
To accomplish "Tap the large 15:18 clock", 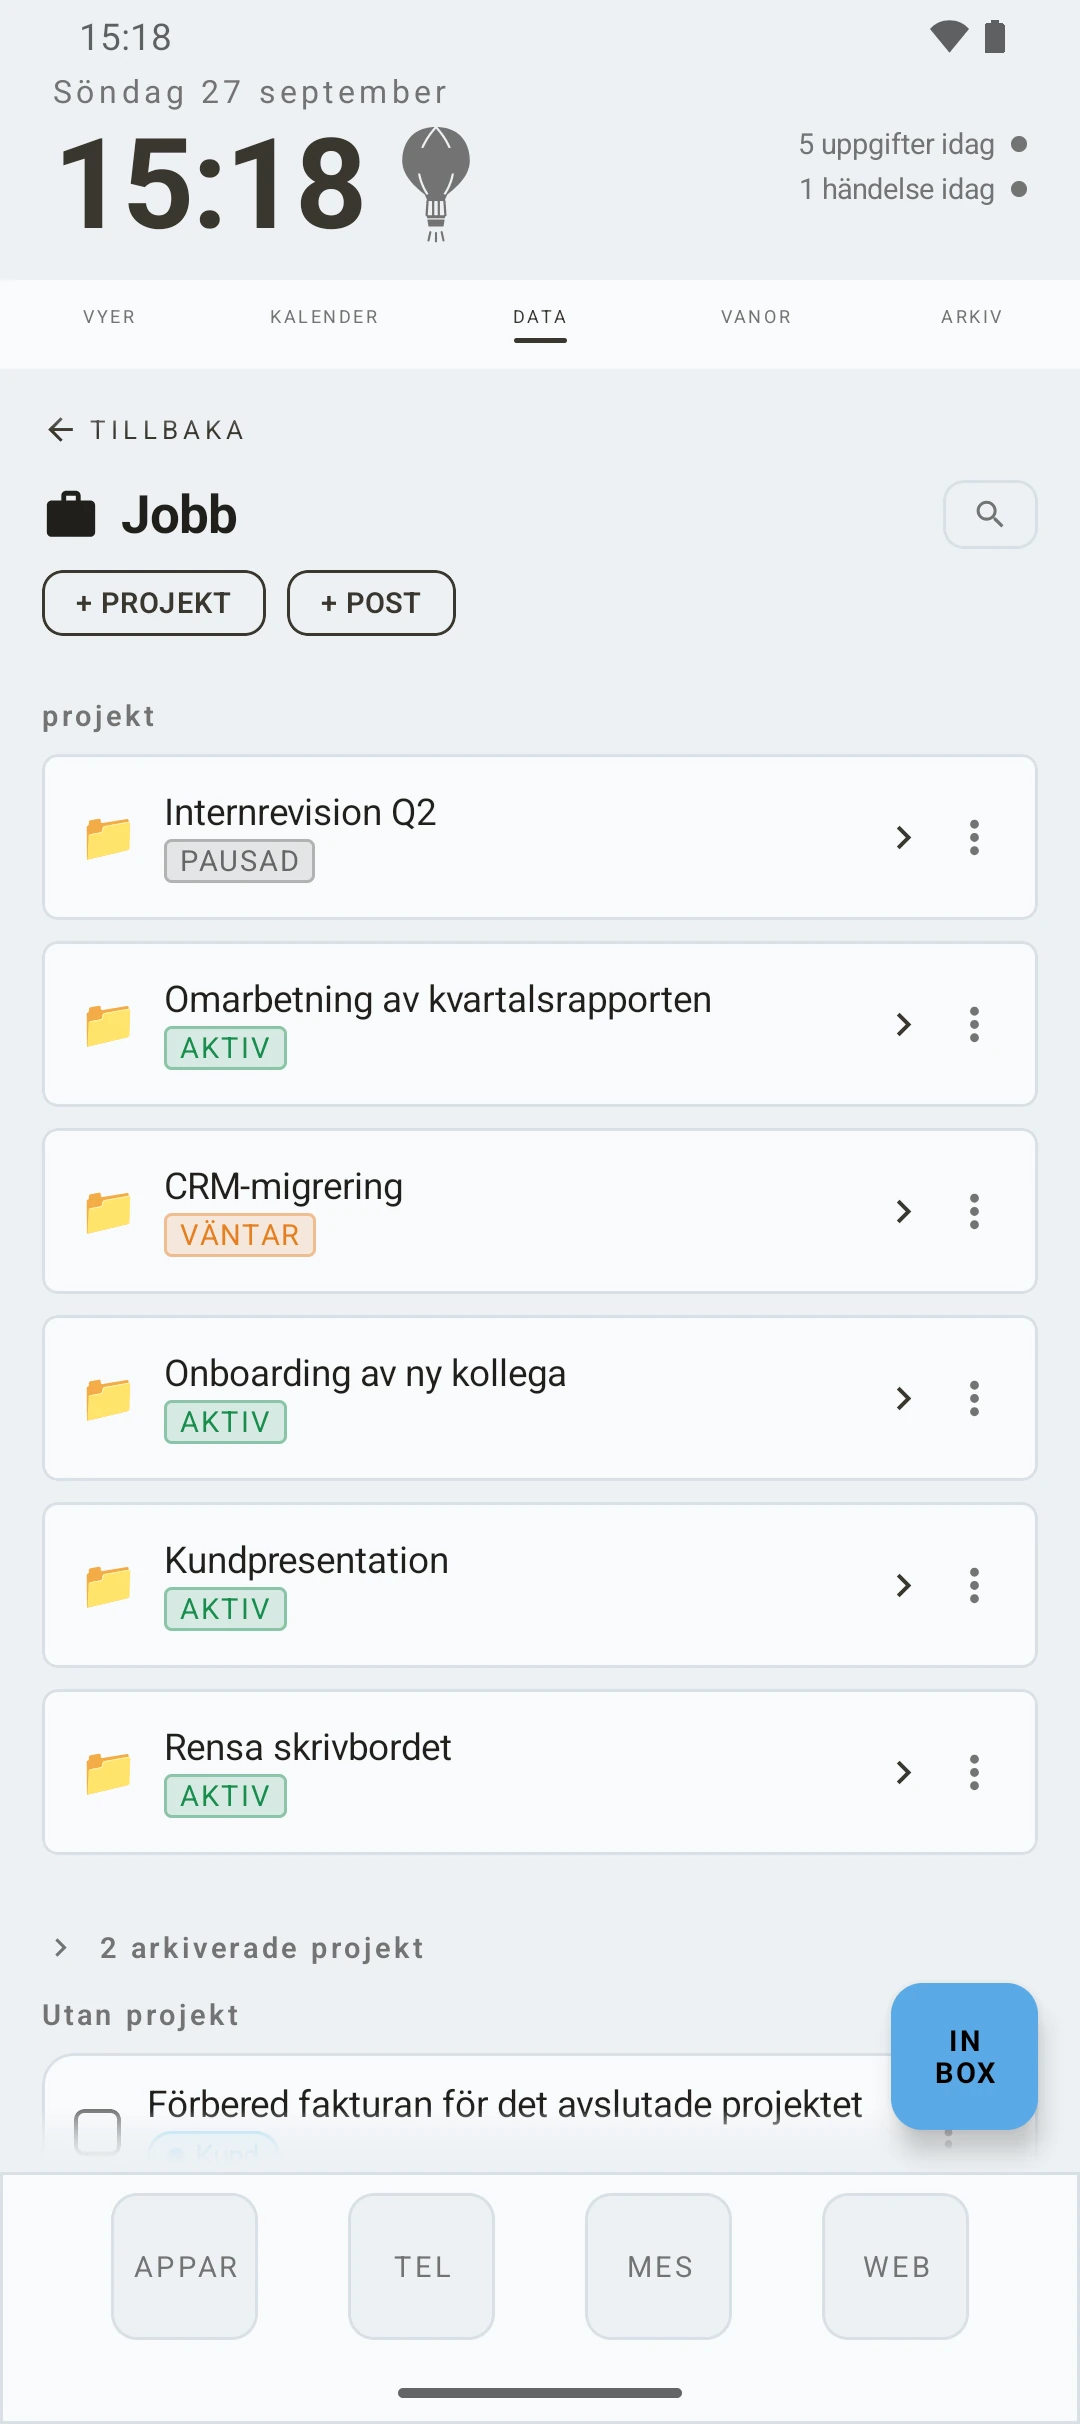I will tap(211, 184).
